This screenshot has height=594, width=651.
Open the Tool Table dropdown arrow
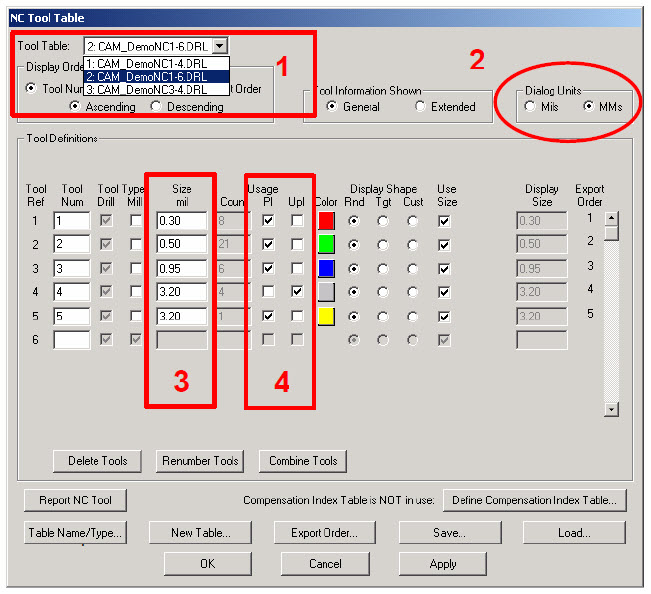pos(220,46)
